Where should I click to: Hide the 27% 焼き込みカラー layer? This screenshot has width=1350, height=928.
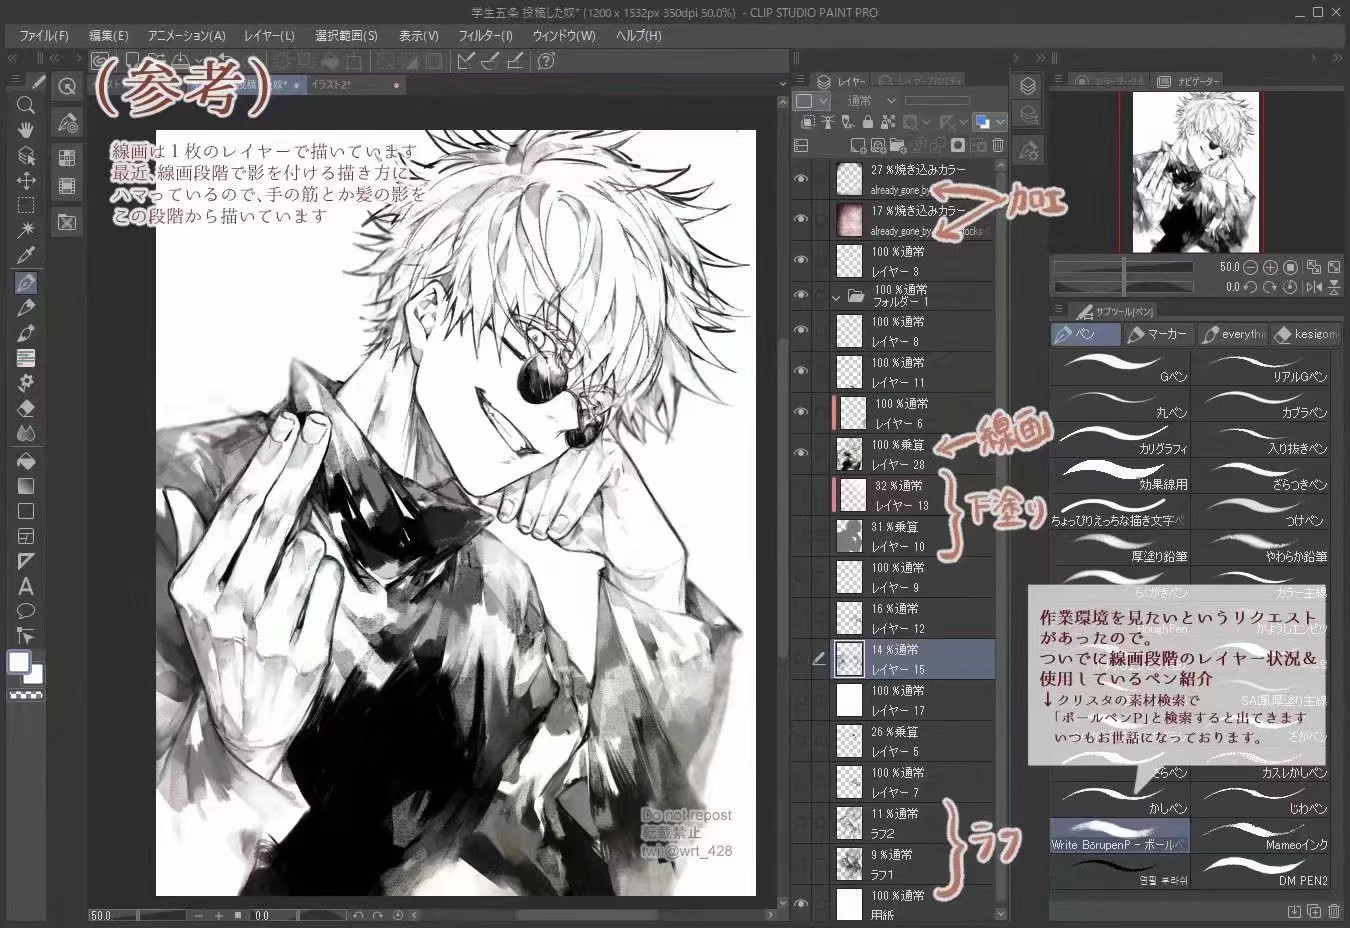[x=801, y=179]
